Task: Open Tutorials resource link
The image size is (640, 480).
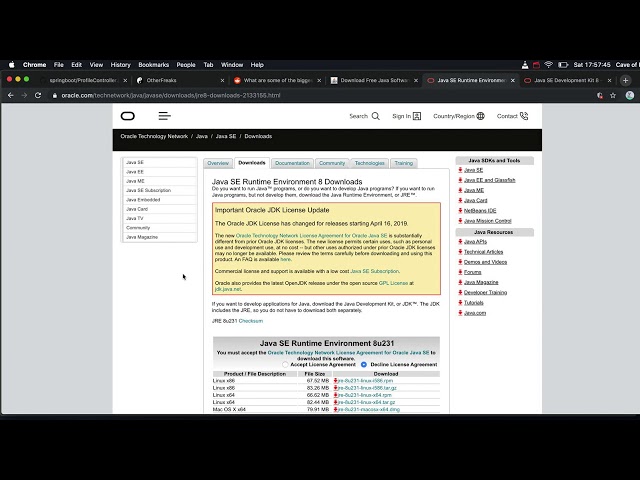Action: click(473, 303)
